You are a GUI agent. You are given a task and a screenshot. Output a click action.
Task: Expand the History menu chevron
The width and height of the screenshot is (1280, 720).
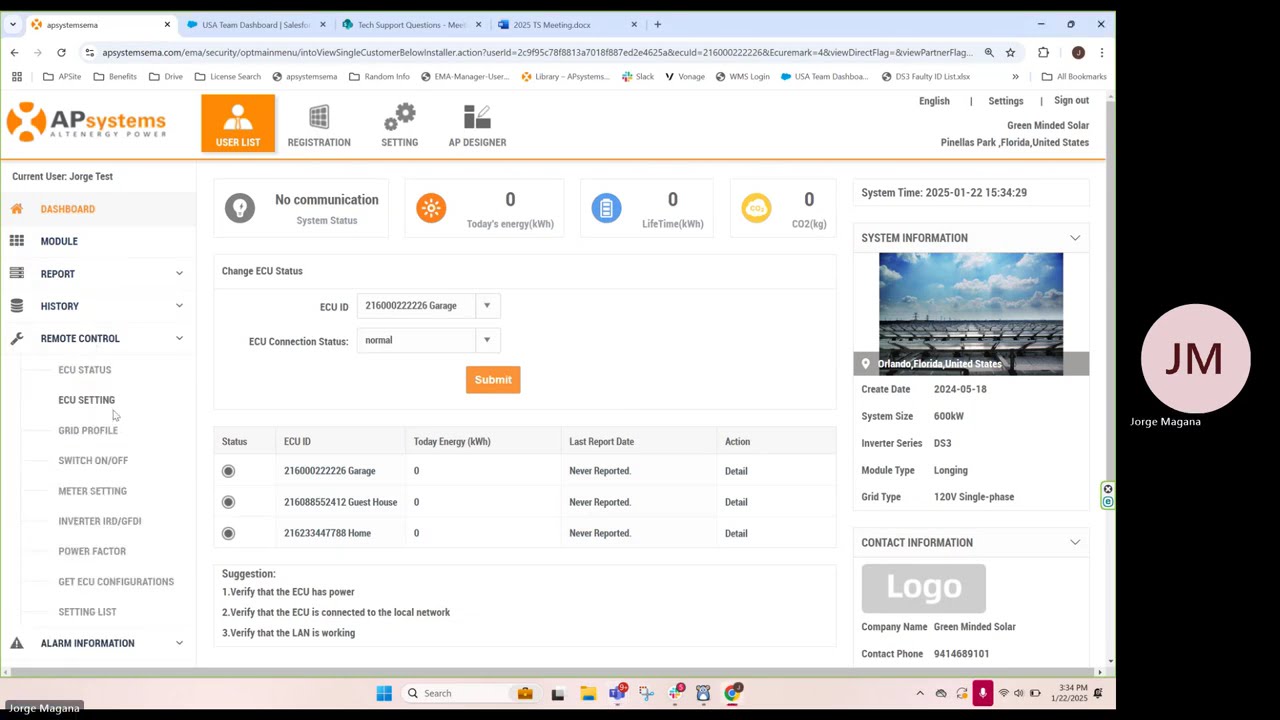click(179, 306)
